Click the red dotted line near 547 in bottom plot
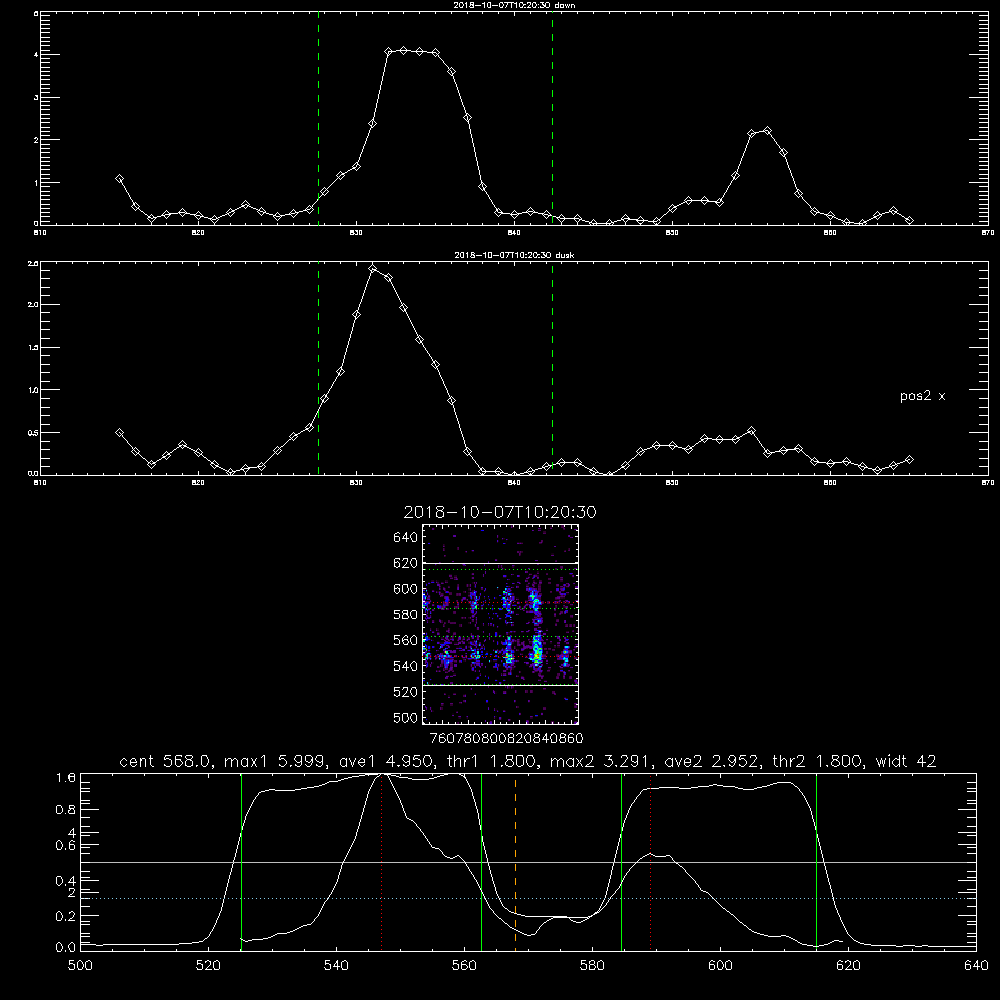 (381, 861)
